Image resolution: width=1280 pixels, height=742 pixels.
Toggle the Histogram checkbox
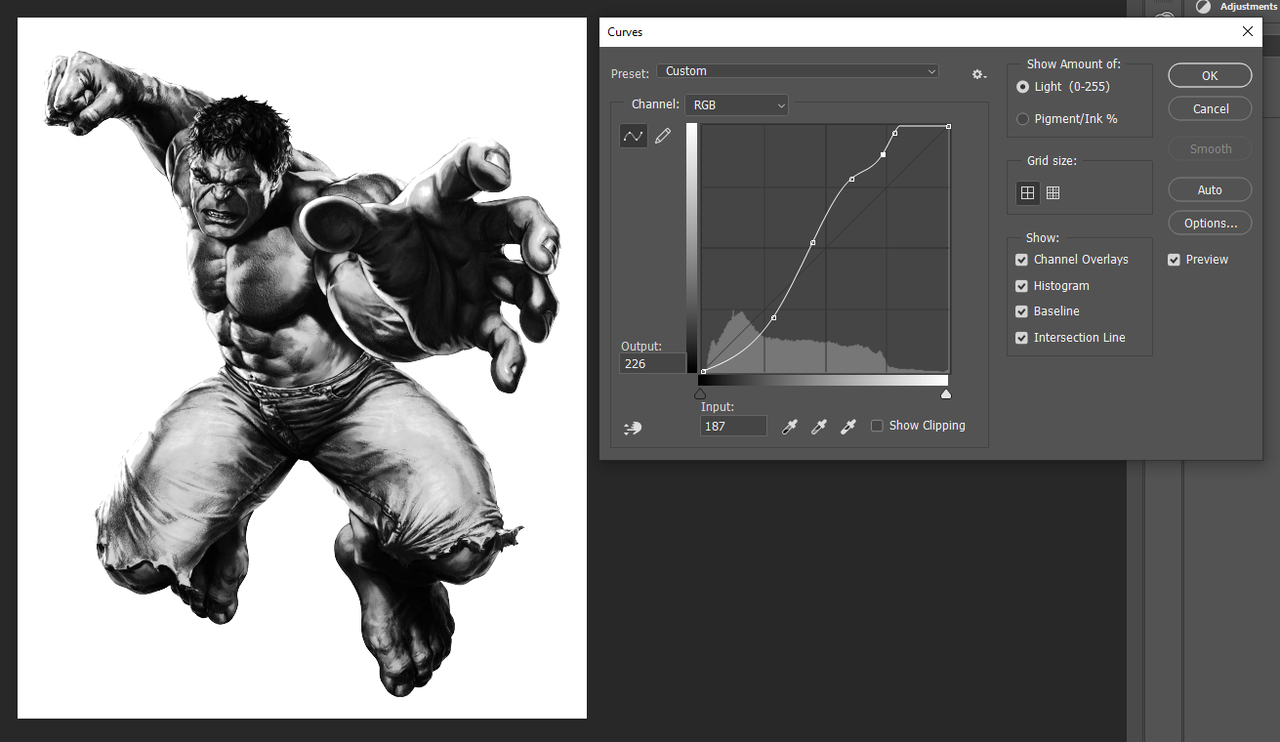click(x=1021, y=285)
